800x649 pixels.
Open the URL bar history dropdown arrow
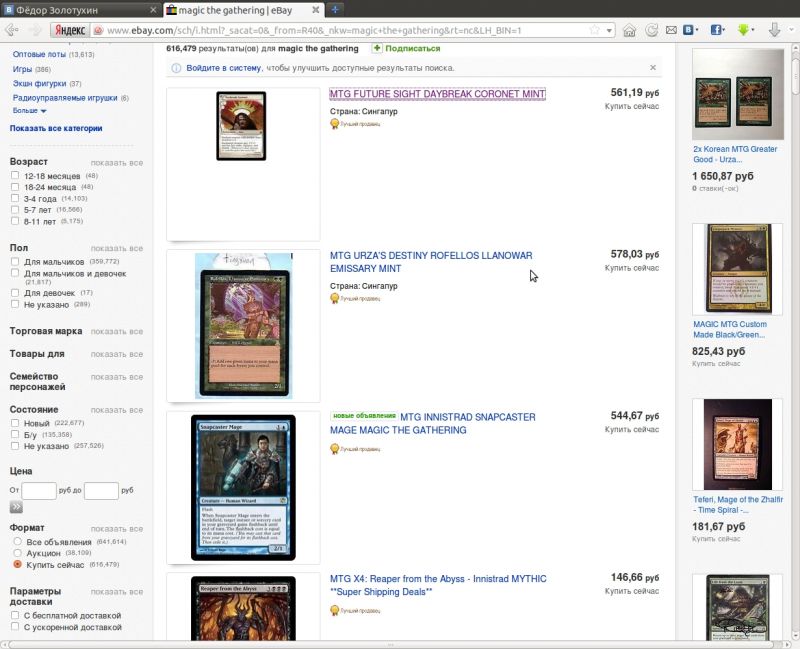609,30
